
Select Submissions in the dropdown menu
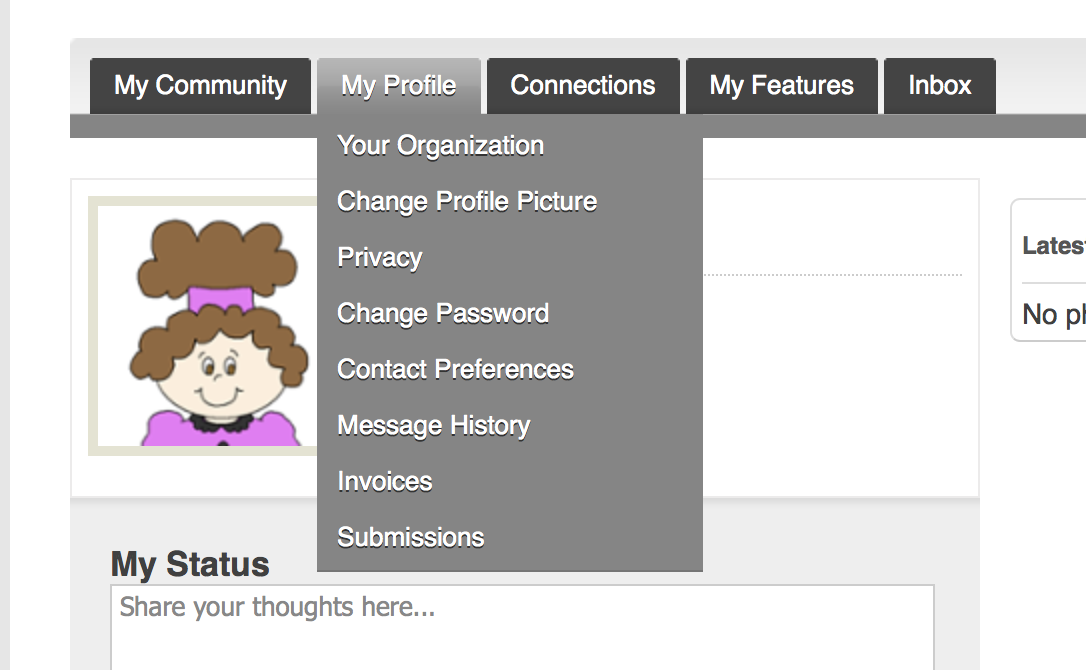coord(411,538)
